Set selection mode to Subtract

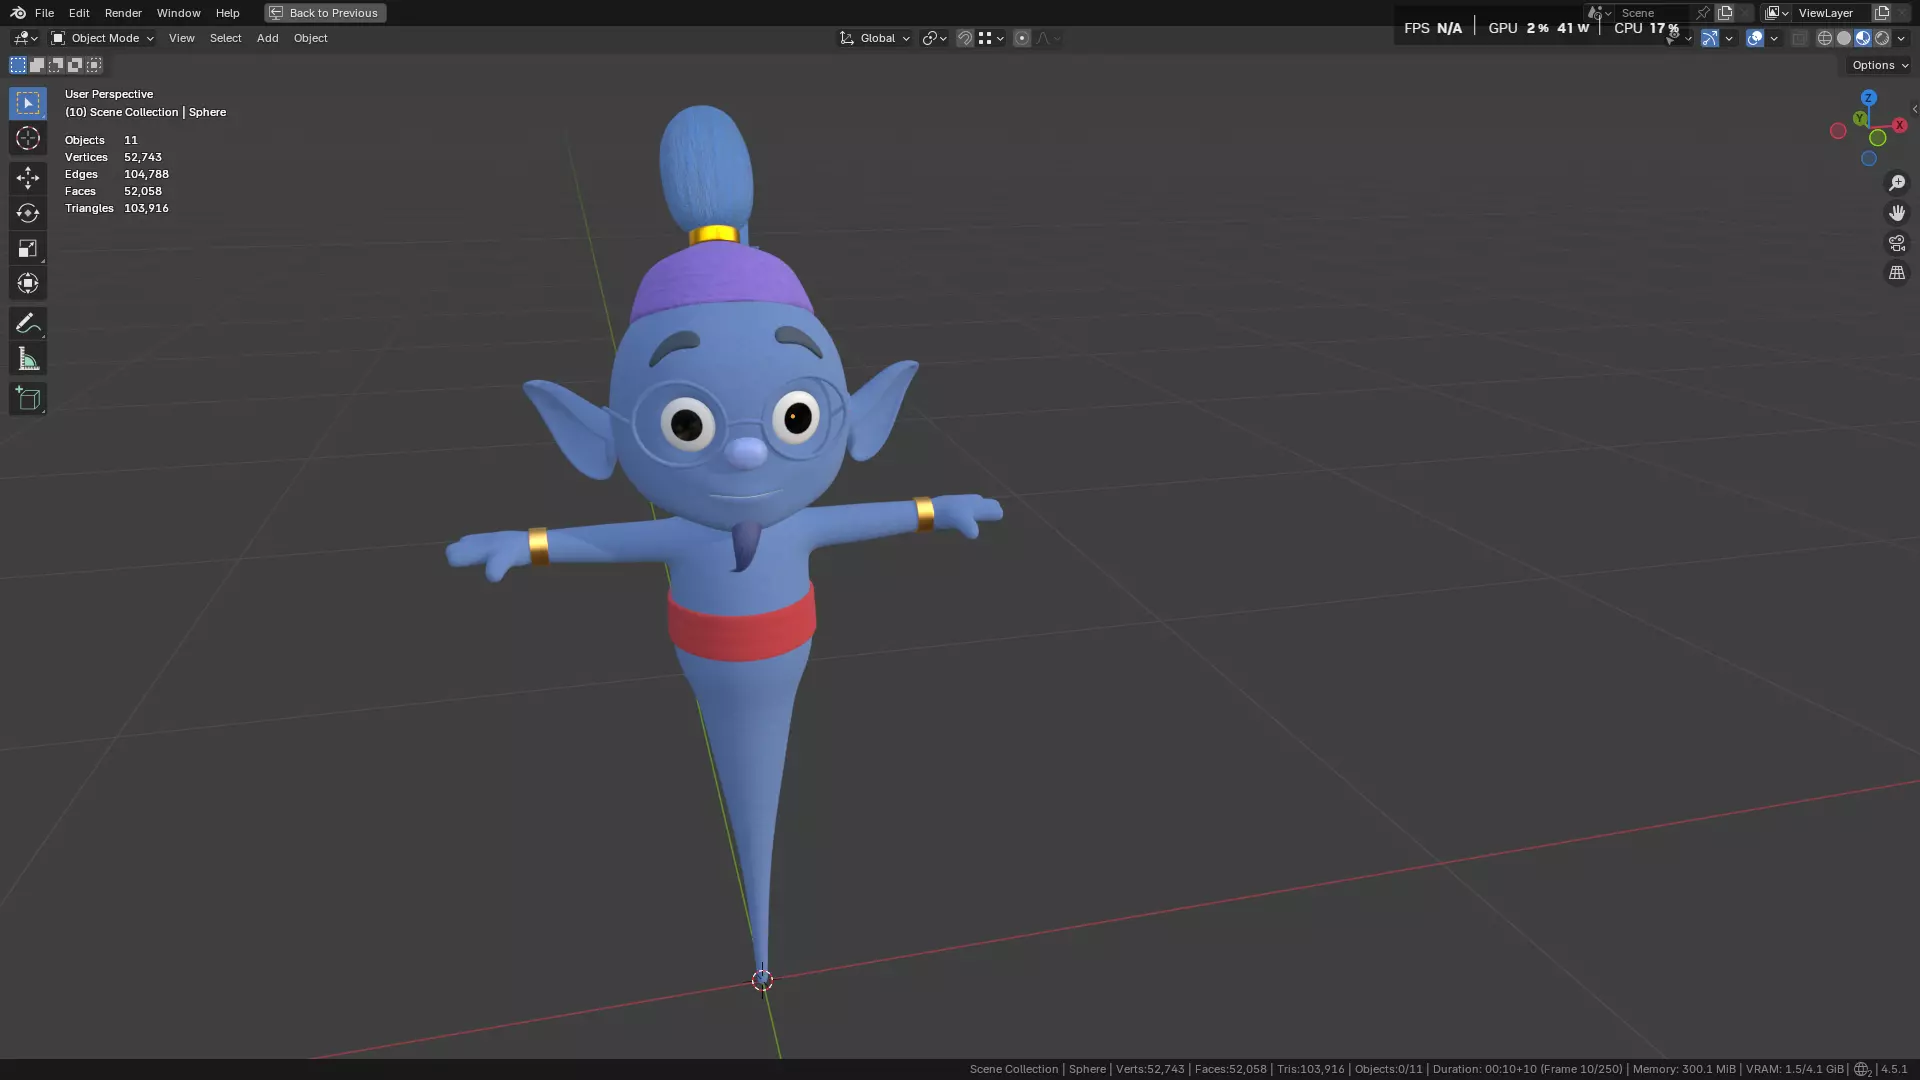pos(56,65)
